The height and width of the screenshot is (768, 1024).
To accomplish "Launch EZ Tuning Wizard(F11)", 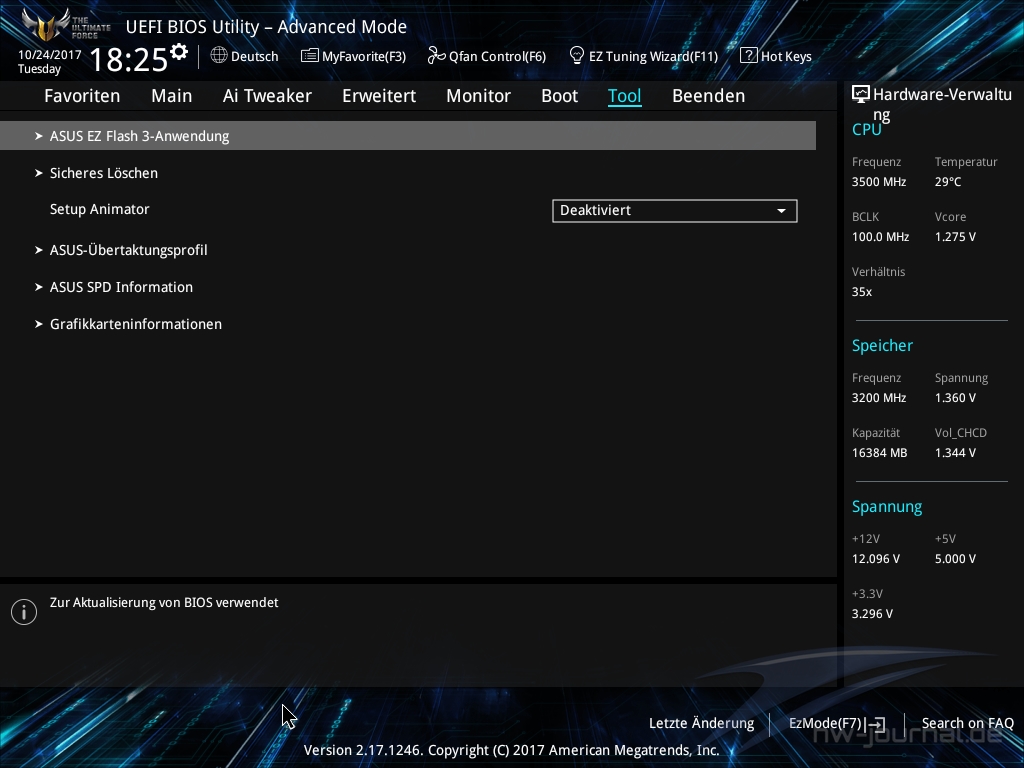I will pyautogui.click(x=643, y=56).
